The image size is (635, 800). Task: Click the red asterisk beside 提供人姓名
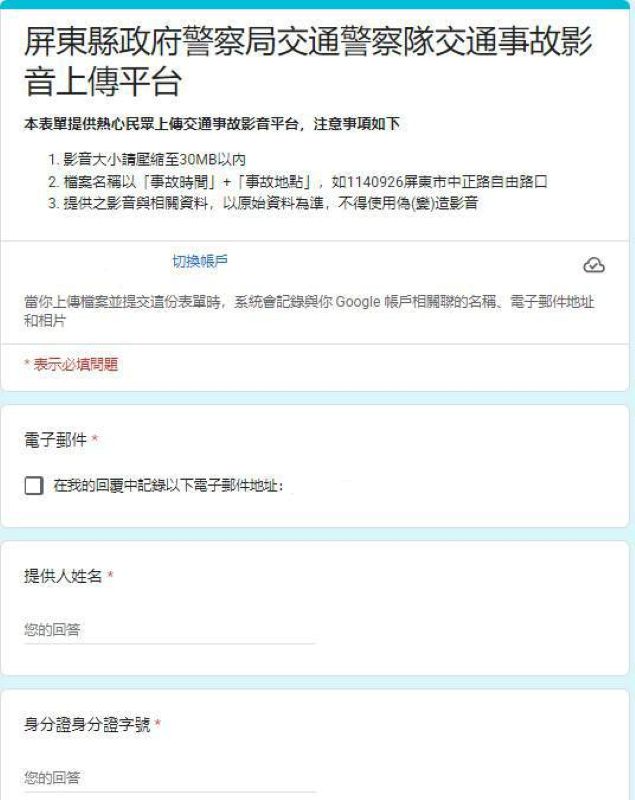[110, 574]
